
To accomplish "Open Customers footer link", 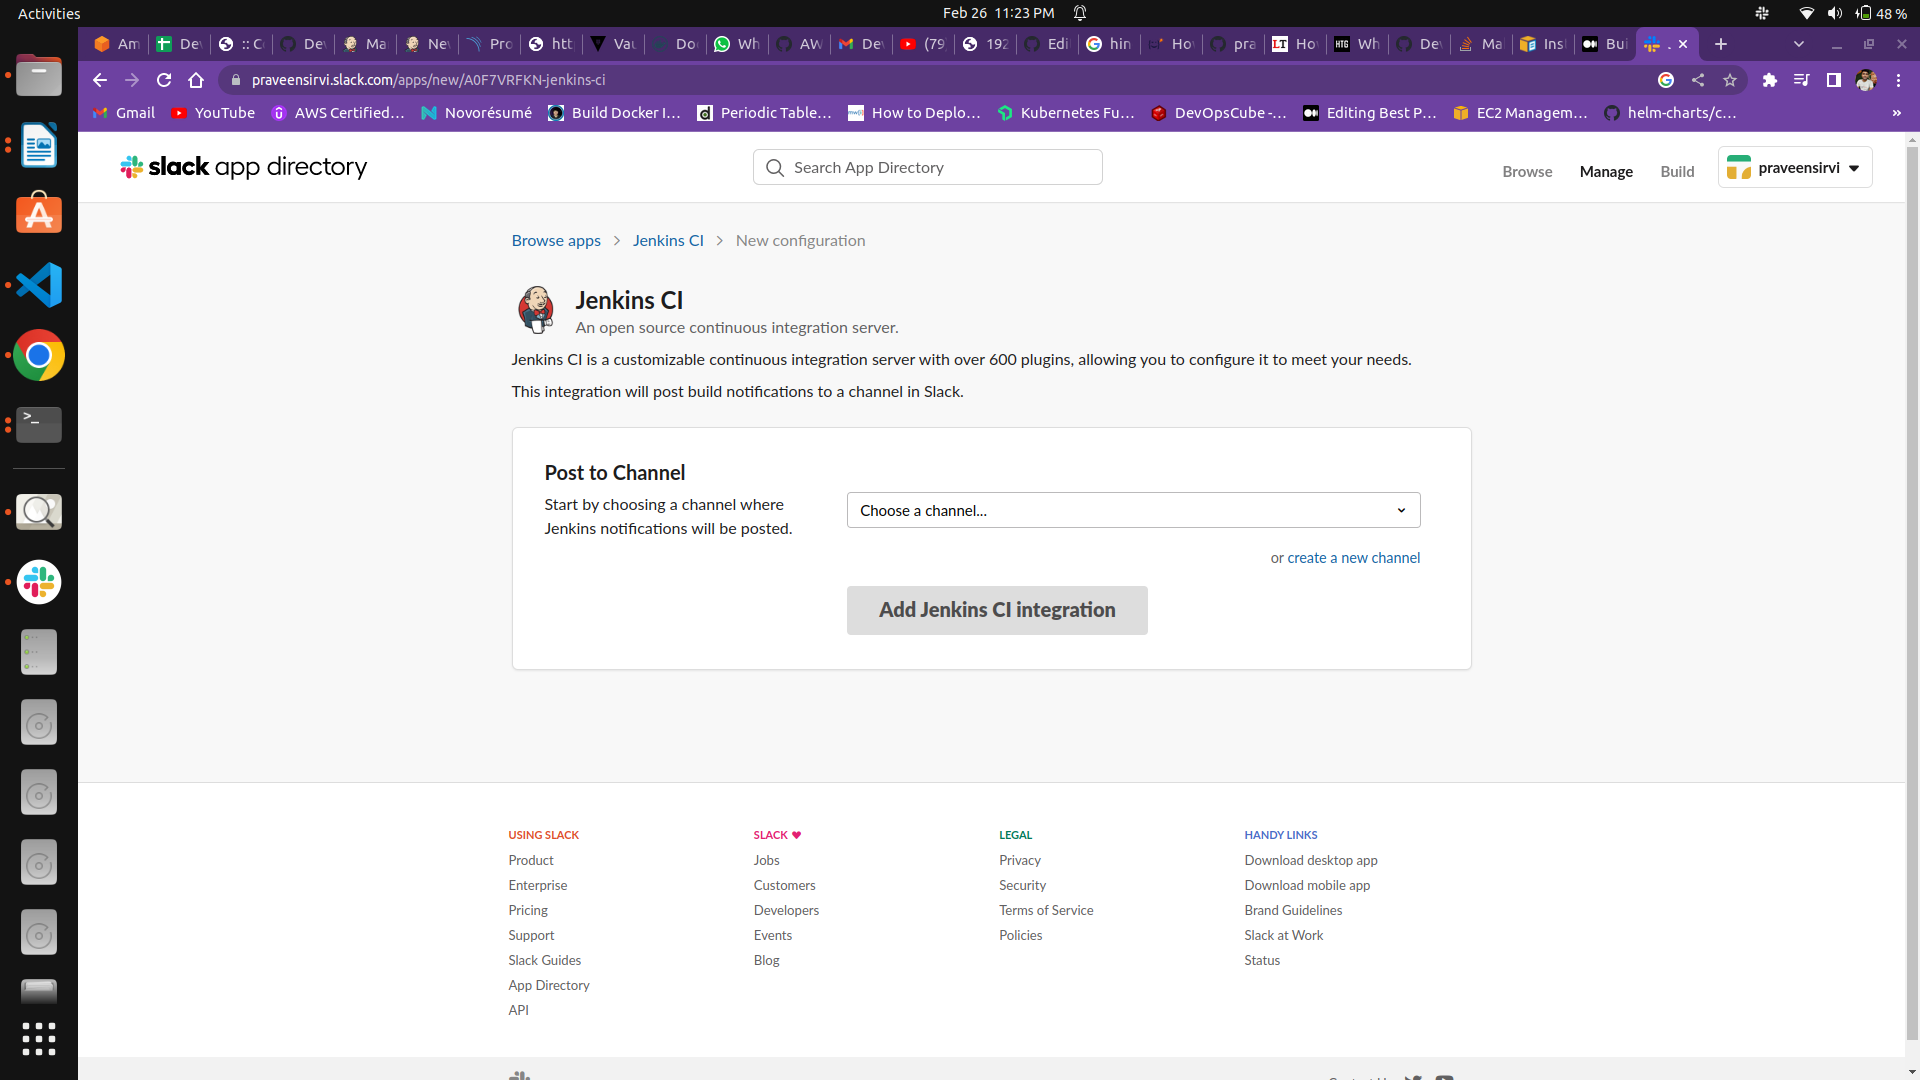I will [784, 885].
